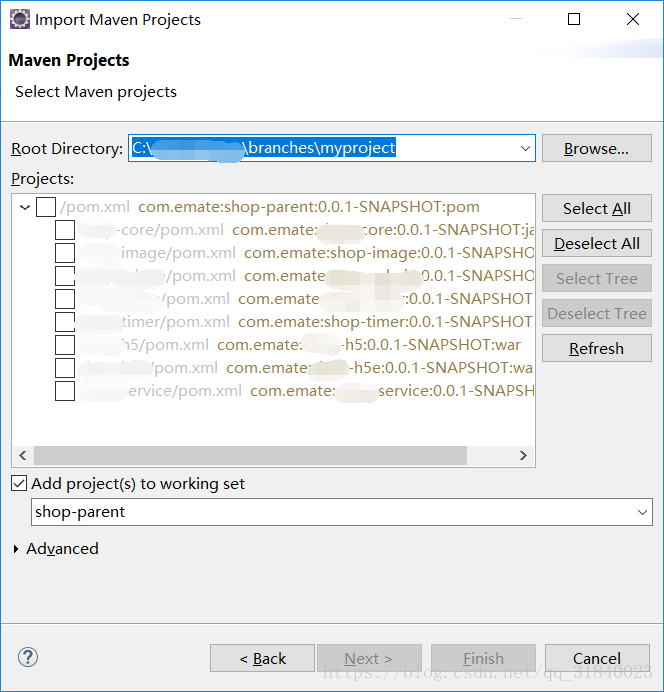Viewport: 664px width, 692px height.
Task: Check the shop-parent root pom.xml checkbox
Action: [x=46, y=207]
